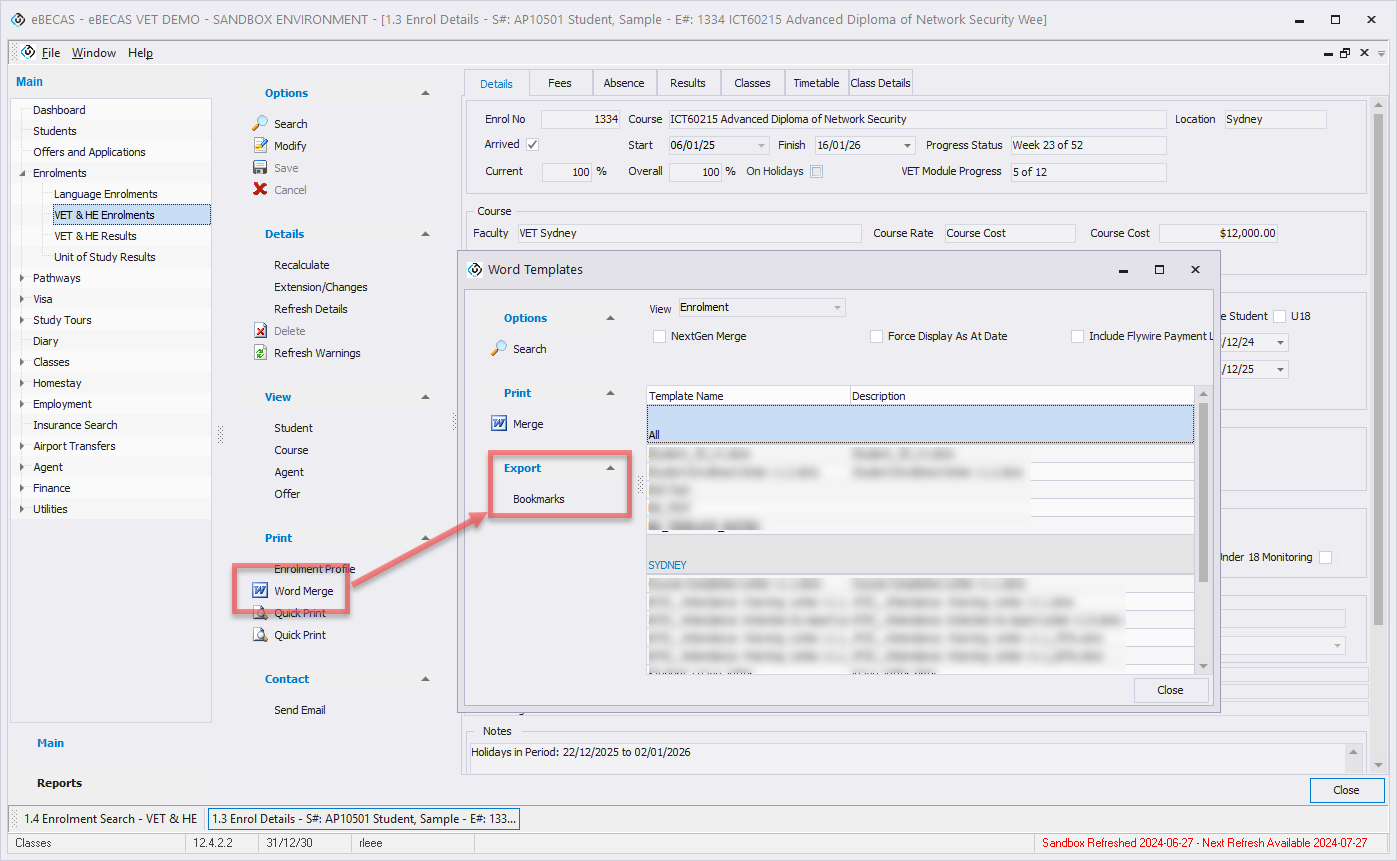This screenshot has width=1397, height=861.
Task: Click the Search magnifier icon in main Options
Action: (260, 124)
